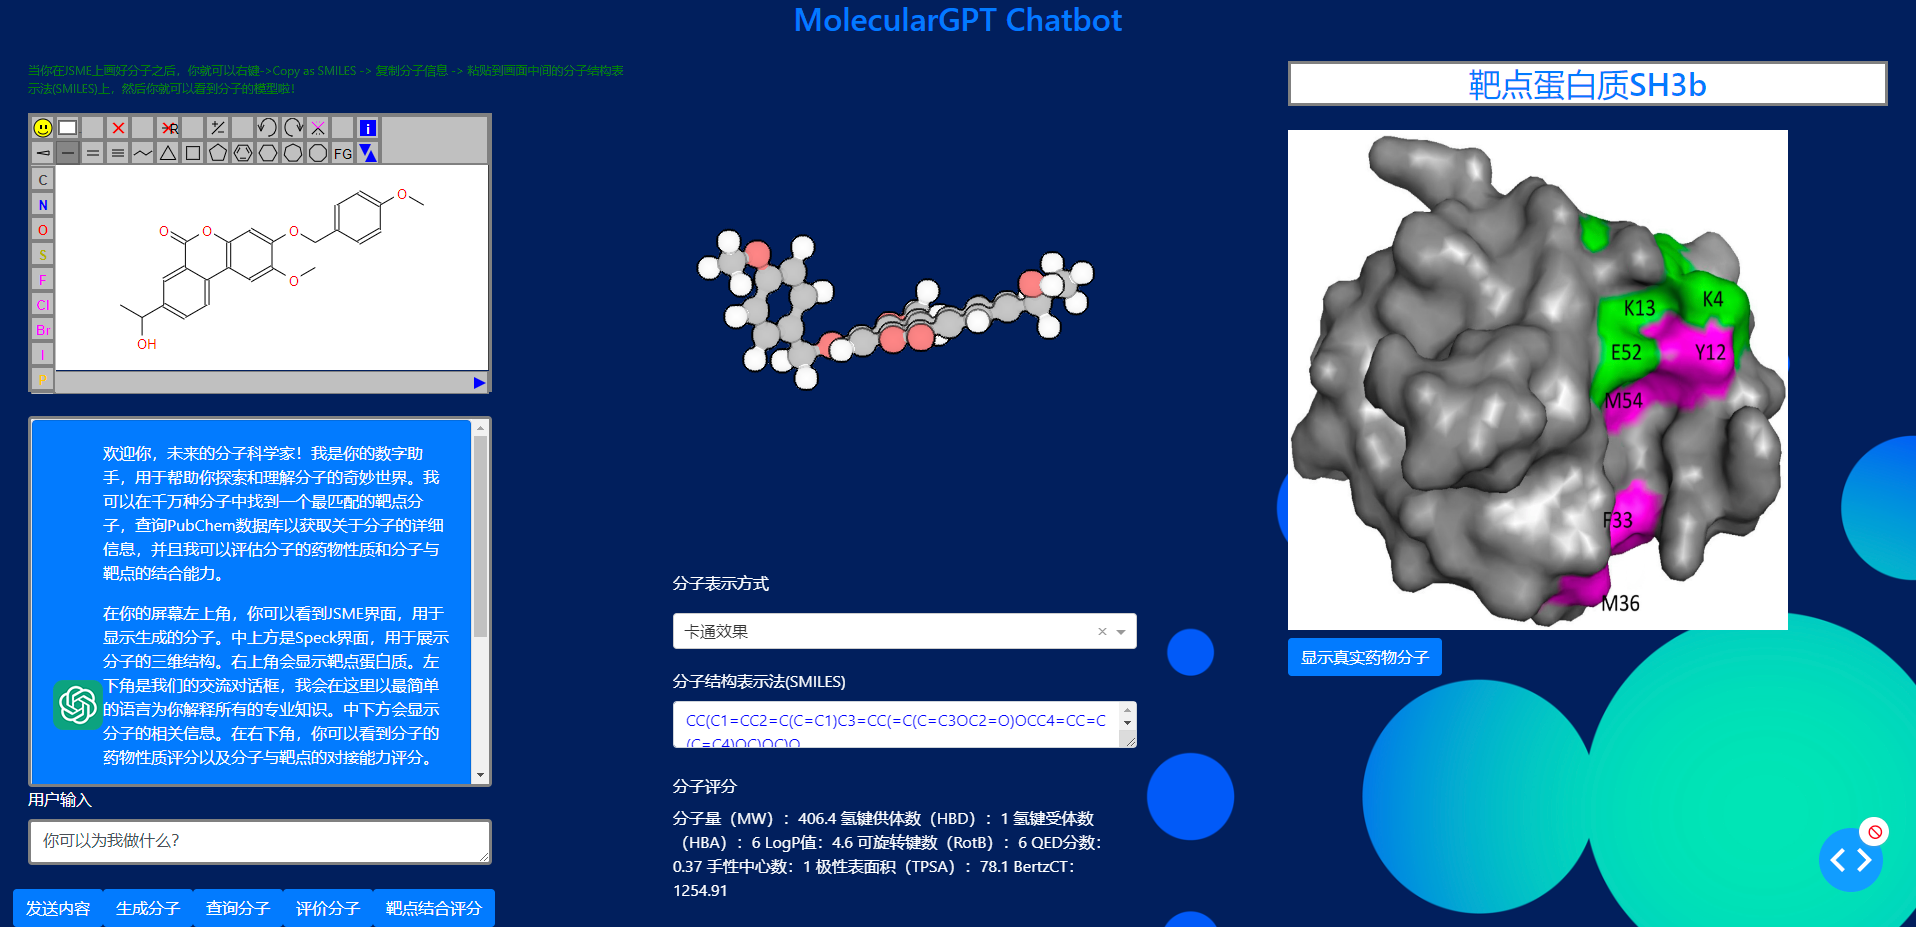The width and height of the screenshot is (1916, 927).
Task: Click the chat scrollbar down arrow
Action: pyautogui.click(x=480, y=775)
